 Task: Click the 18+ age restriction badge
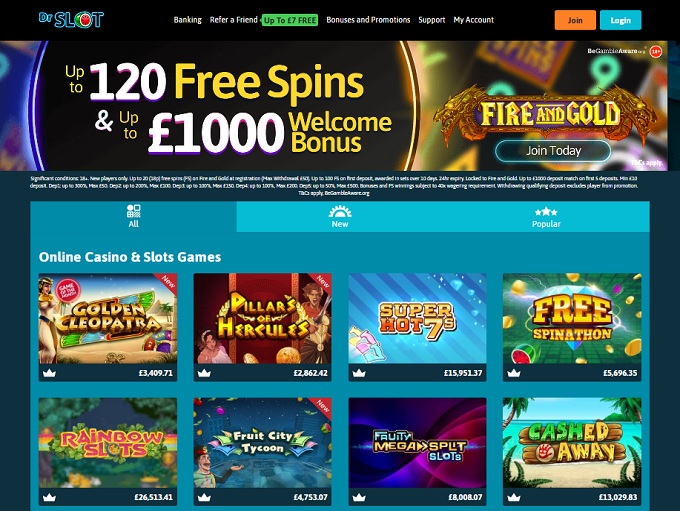656,52
